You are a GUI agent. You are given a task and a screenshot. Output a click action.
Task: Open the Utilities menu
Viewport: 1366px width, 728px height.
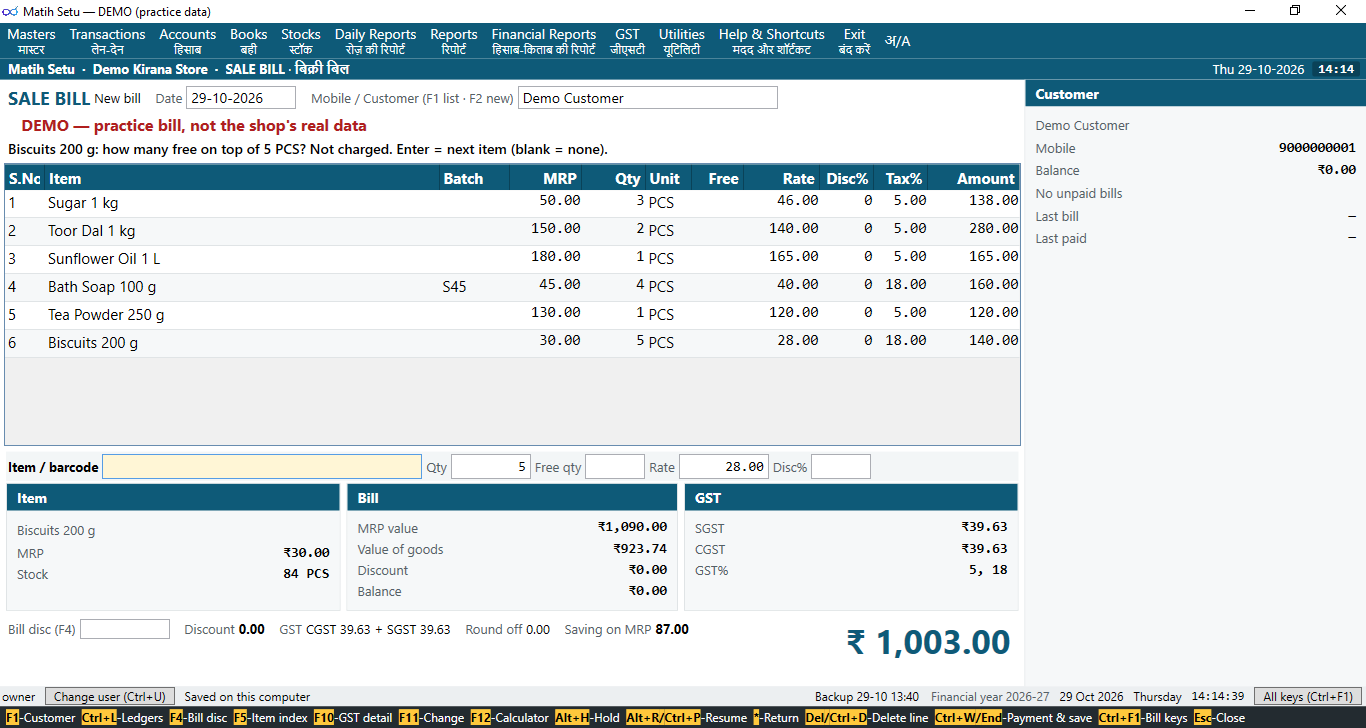click(x=681, y=41)
